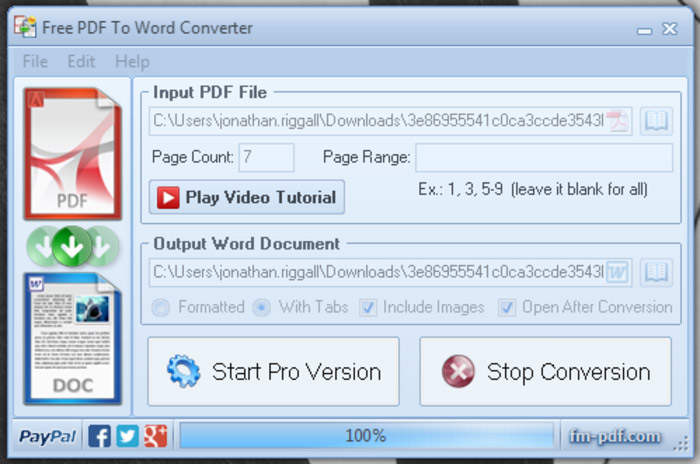Toggle the Include Images checkbox
Viewport: 700px width, 464px height.
(422, 307)
